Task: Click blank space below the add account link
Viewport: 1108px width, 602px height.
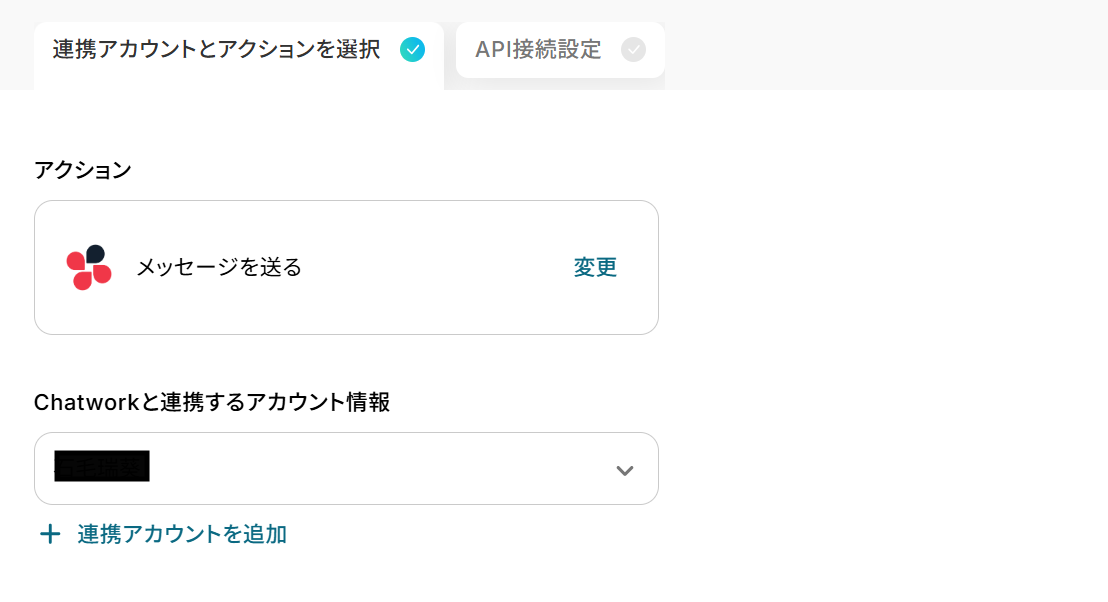Action: [300, 580]
